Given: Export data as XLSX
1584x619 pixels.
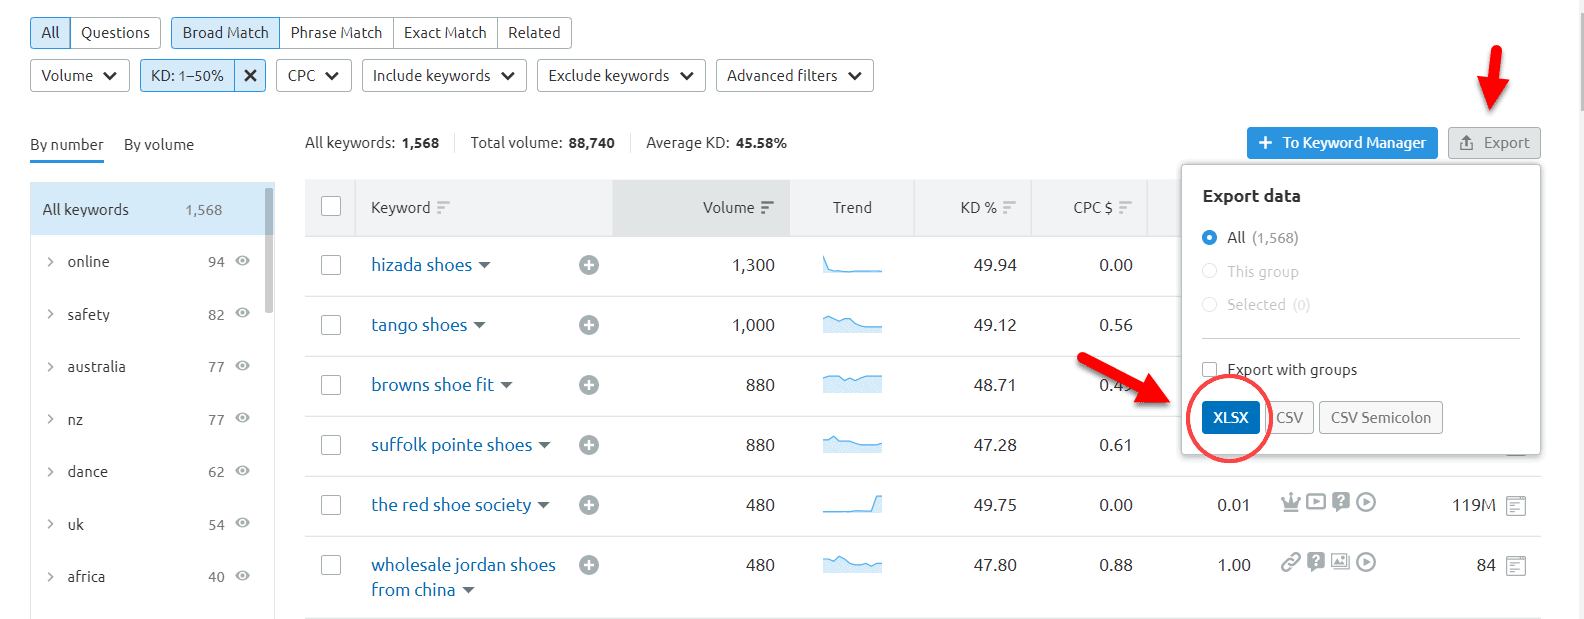Looking at the screenshot, I should click(x=1230, y=418).
